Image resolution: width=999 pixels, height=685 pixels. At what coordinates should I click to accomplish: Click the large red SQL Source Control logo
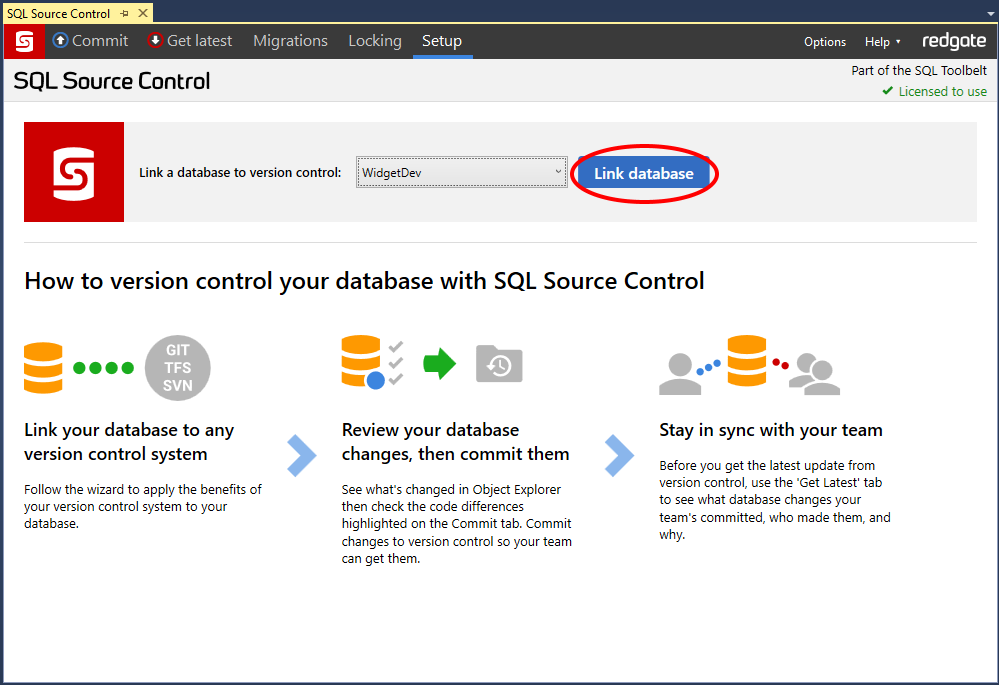pos(74,172)
